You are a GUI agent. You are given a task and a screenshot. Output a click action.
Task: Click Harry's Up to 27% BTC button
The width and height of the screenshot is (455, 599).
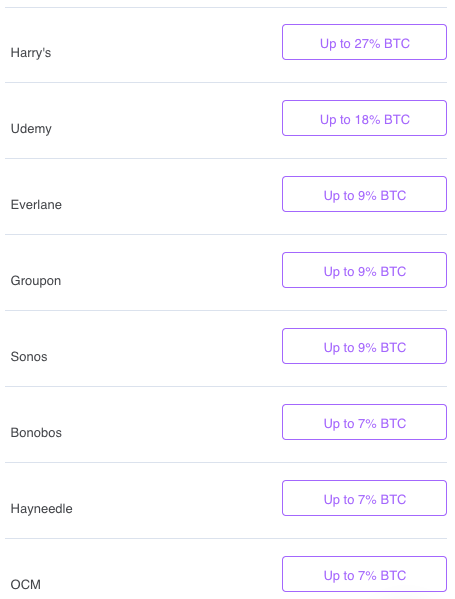[x=364, y=42]
